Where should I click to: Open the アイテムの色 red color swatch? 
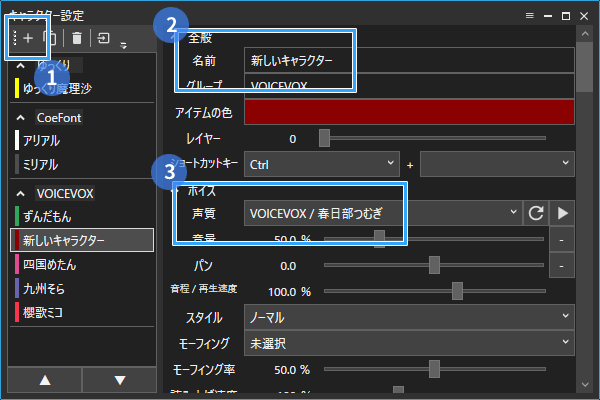click(409, 112)
